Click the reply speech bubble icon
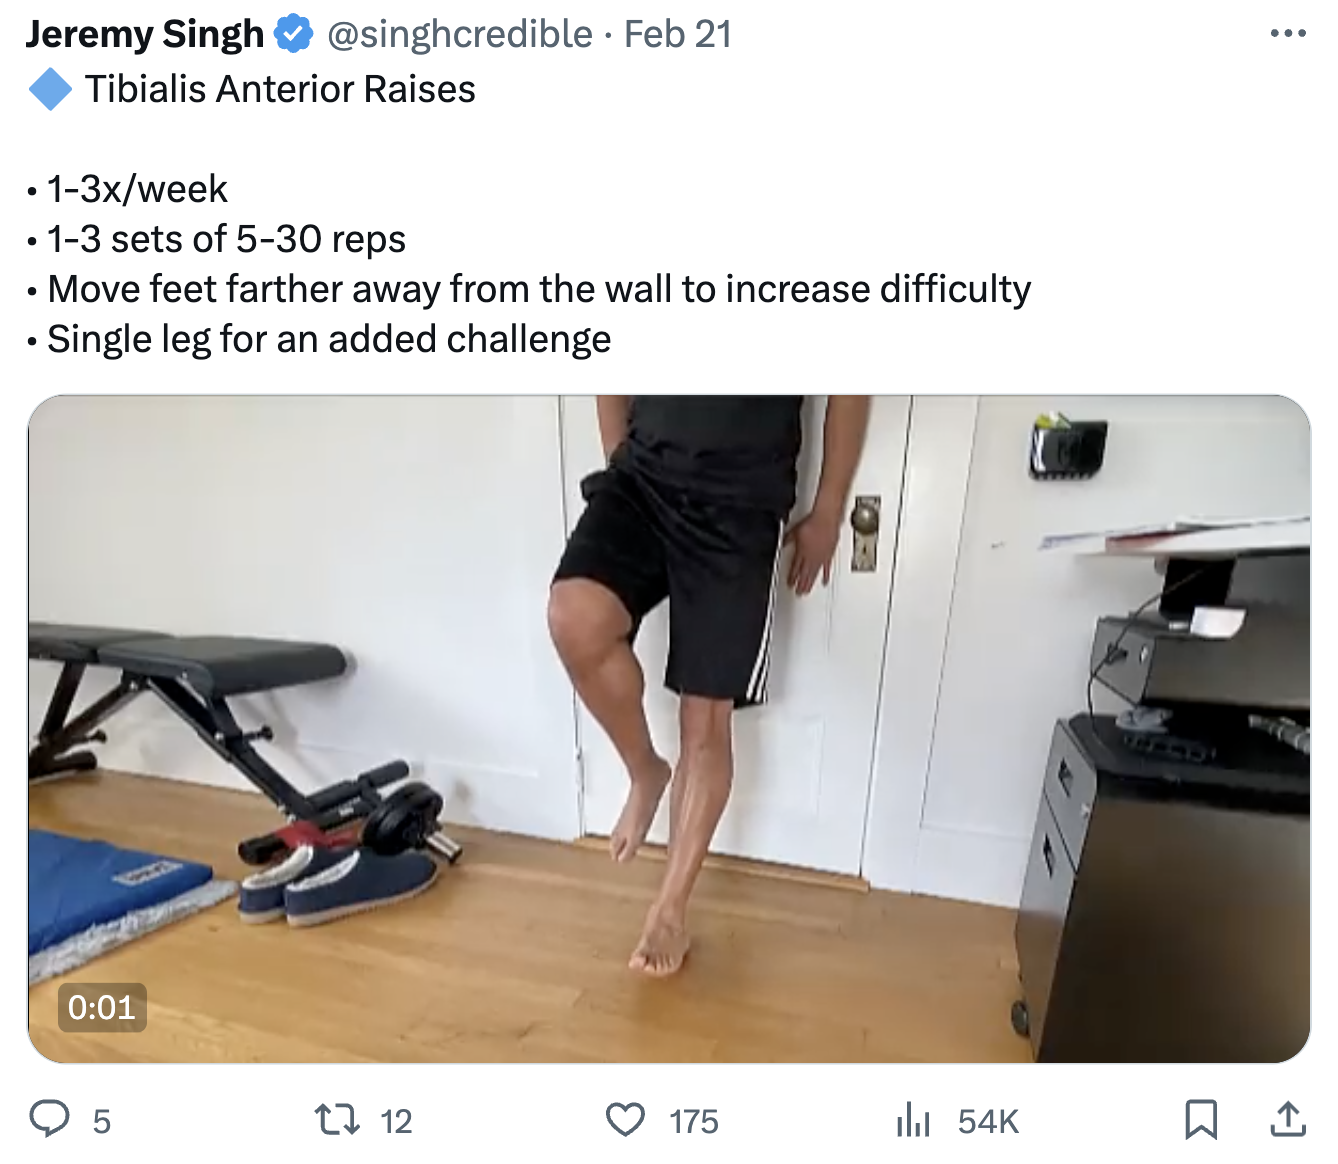The width and height of the screenshot is (1338, 1164). point(49,1119)
